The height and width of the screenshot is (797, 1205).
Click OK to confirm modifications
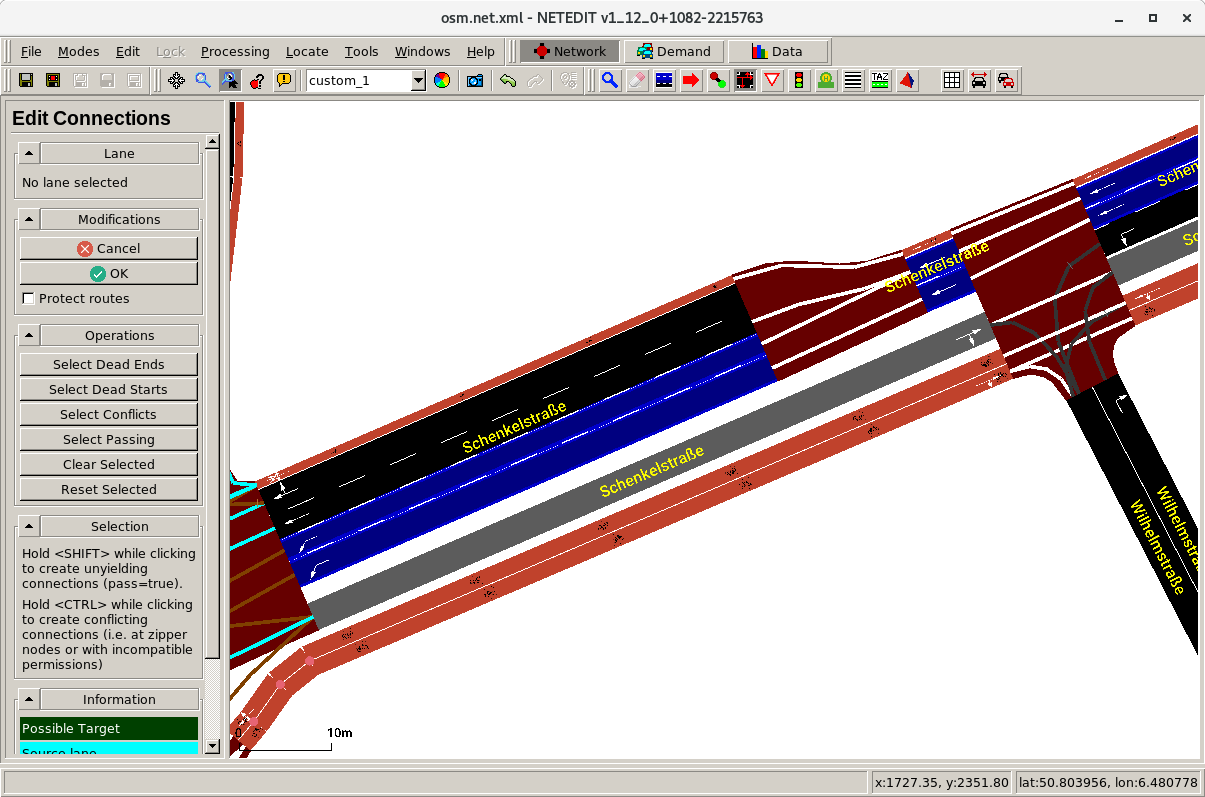[109, 274]
